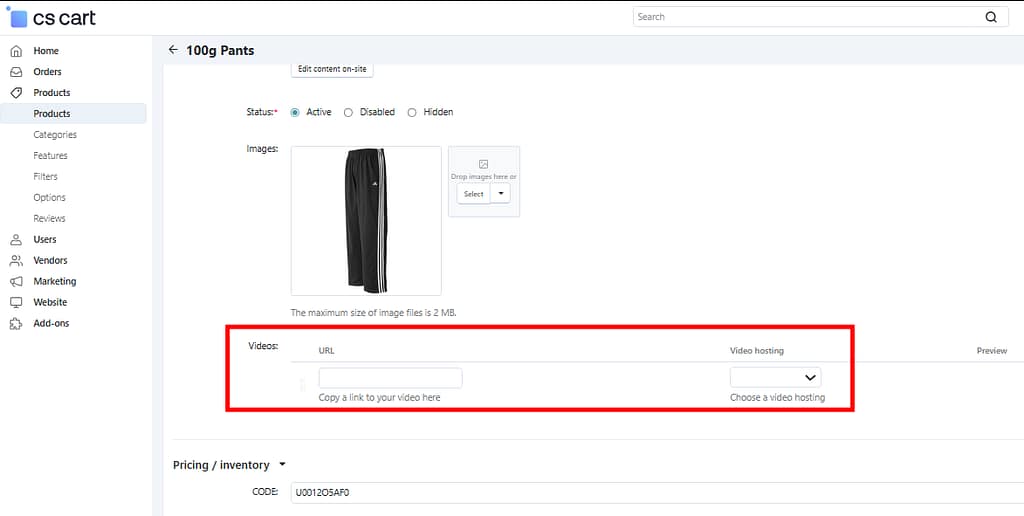Open Marketing in the sidebar menu
Screen dimensions: 1024x516
pos(55,282)
